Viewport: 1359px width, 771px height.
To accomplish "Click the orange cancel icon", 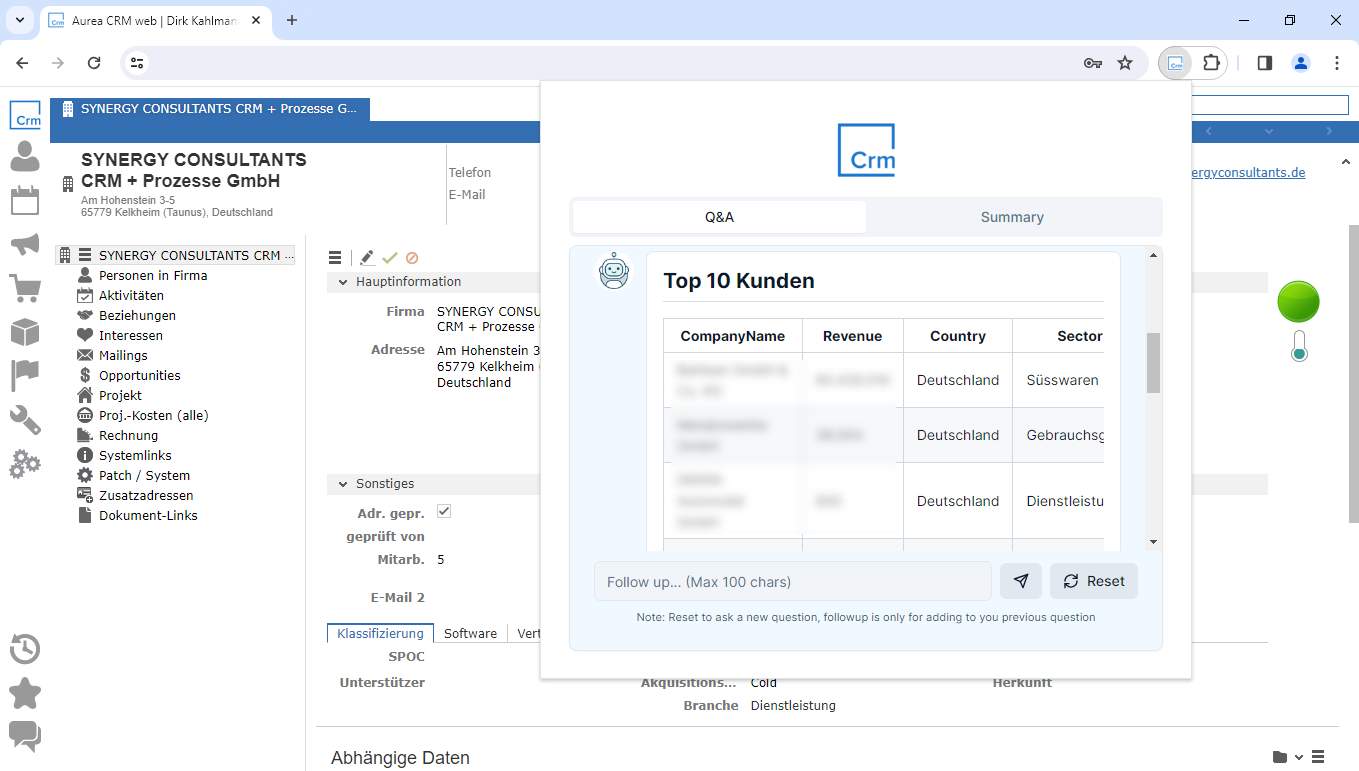I will coord(412,258).
